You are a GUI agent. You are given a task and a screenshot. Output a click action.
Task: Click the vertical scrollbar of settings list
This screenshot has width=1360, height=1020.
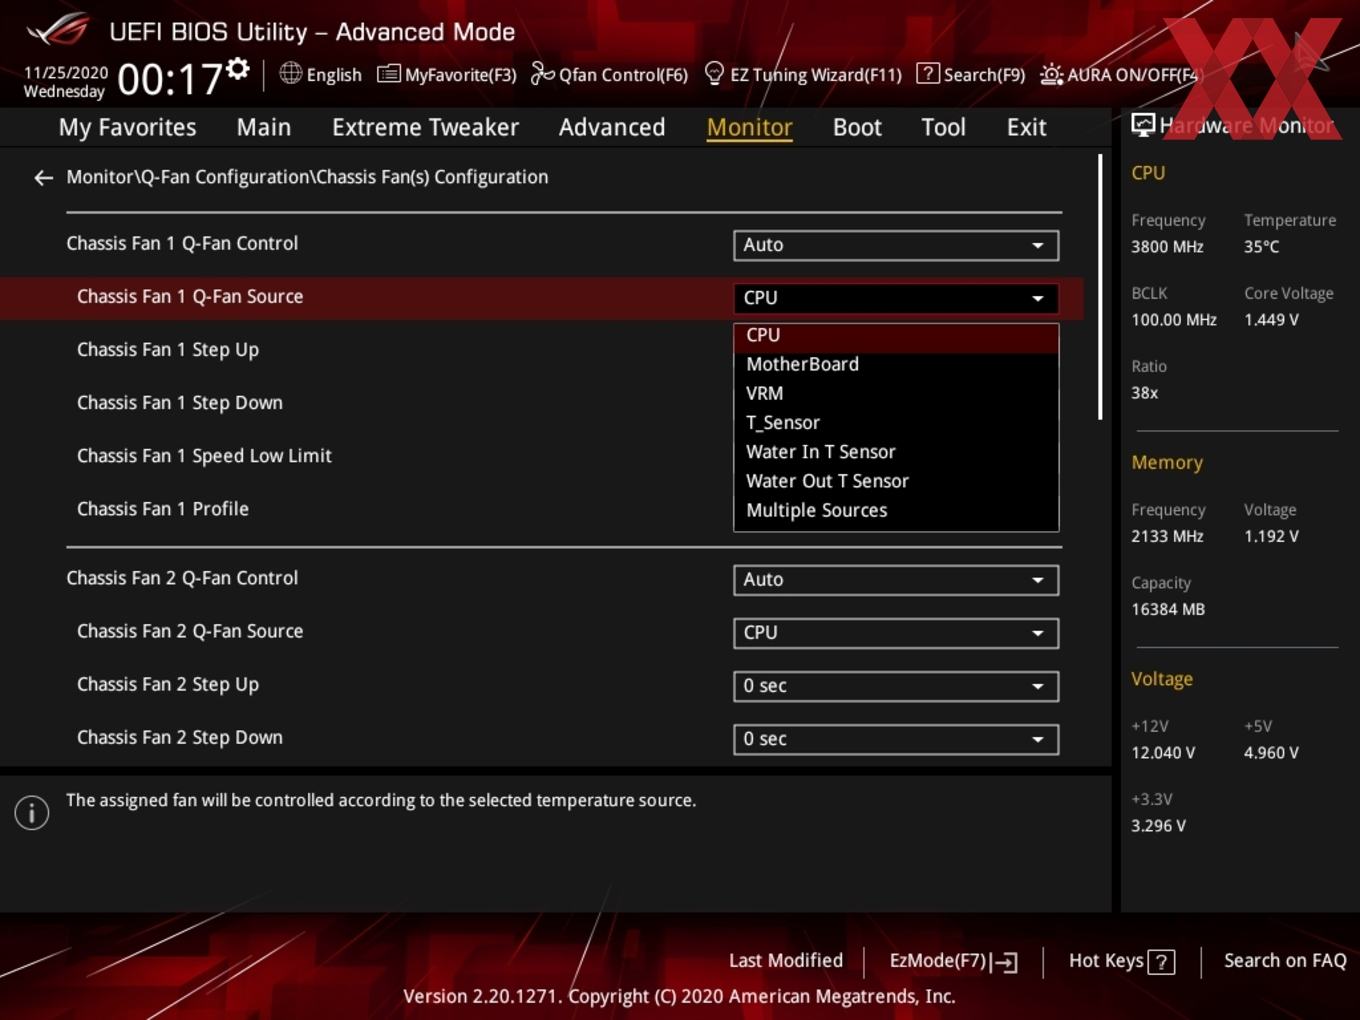[1100, 287]
